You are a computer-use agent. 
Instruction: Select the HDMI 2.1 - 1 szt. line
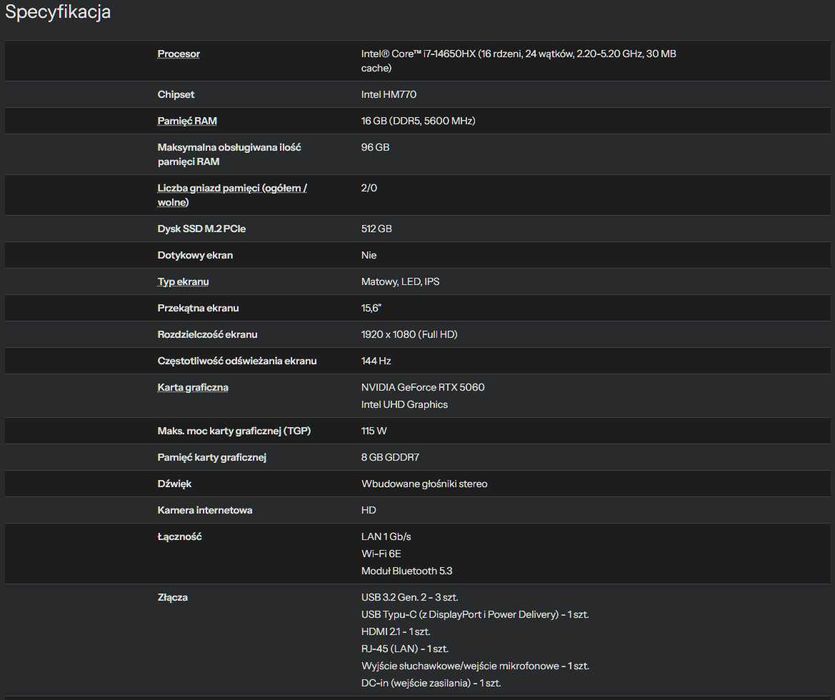396,632
